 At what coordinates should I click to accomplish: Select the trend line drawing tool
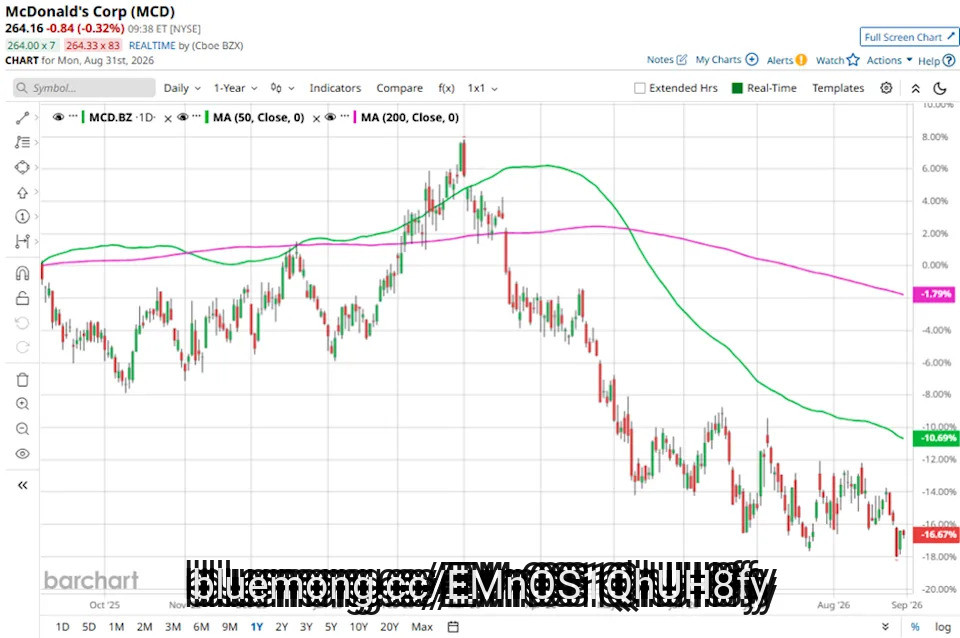pyautogui.click(x=23, y=118)
